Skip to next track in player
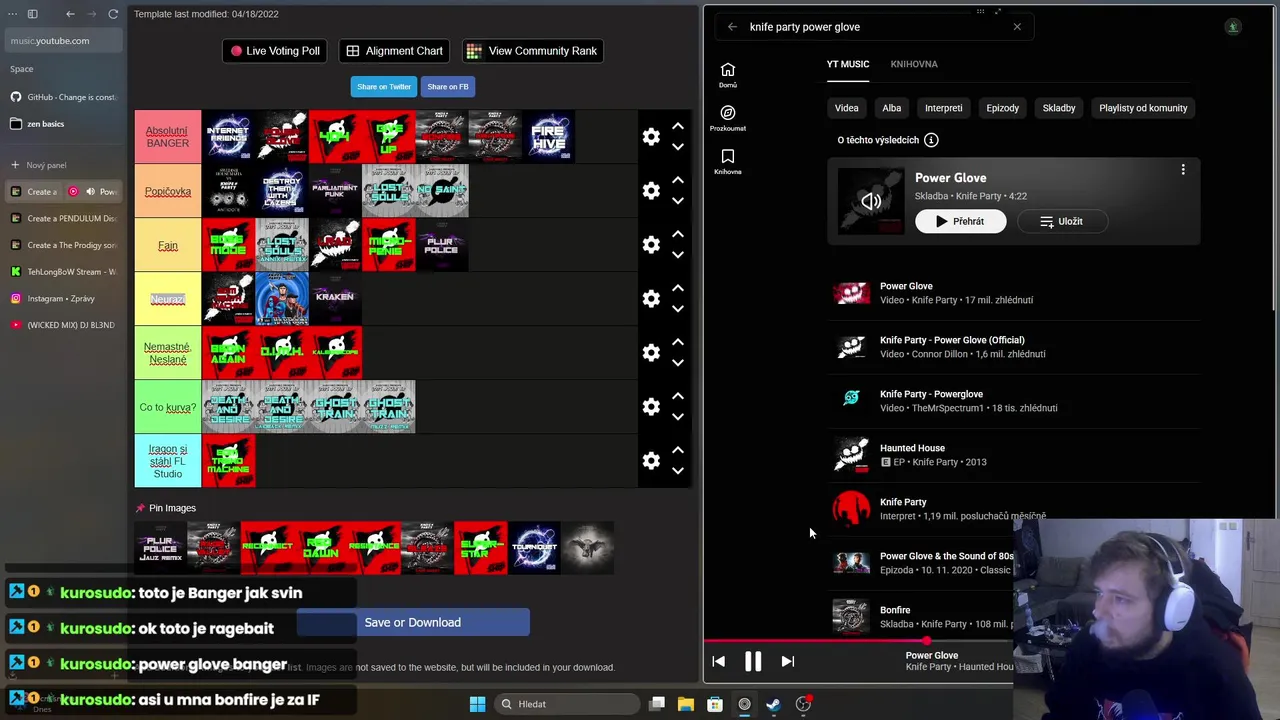Viewport: 1280px width, 720px height. pyautogui.click(x=787, y=661)
